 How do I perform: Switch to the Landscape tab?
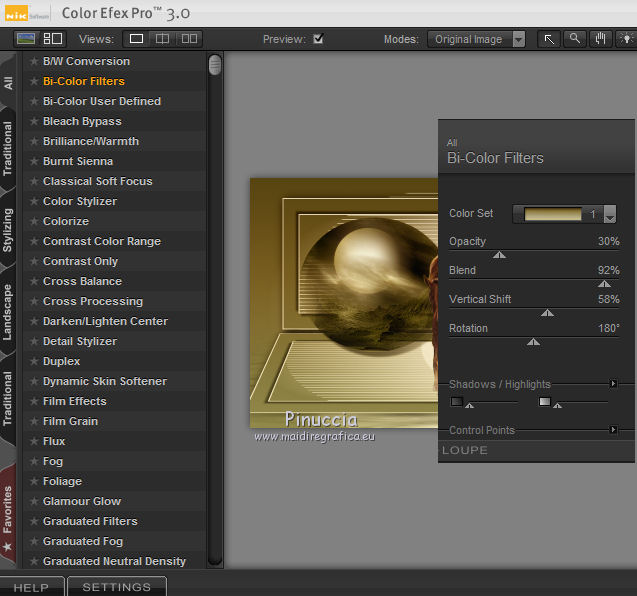coord(8,312)
